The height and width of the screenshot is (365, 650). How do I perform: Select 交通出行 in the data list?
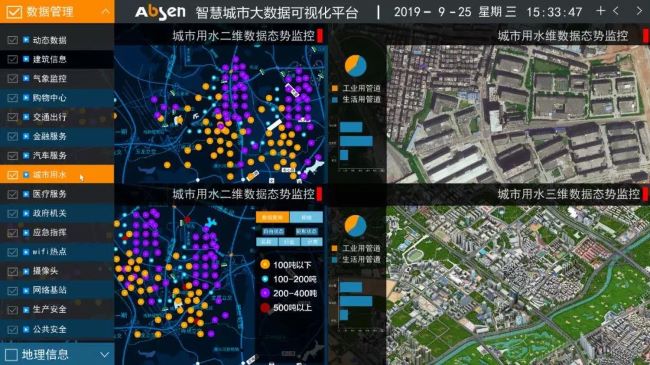57,117
